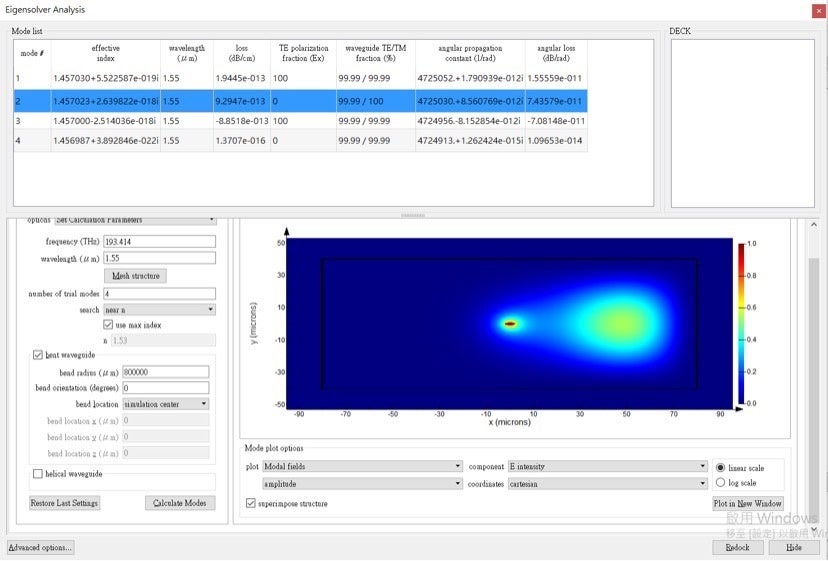Uncheck the bent waveguide option
This screenshot has height=561, width=828.
[x=38, y=355]
